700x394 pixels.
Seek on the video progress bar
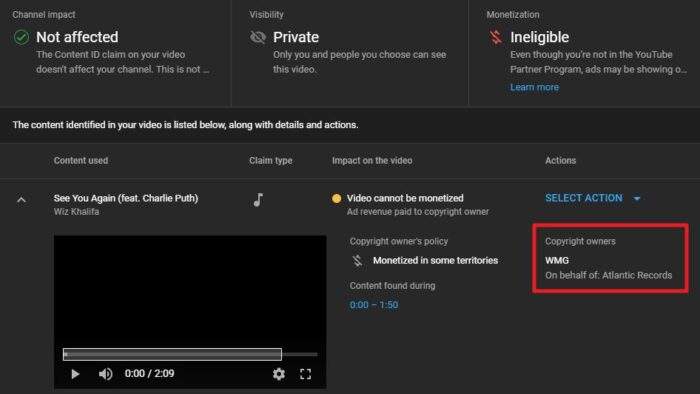coord(190,354)
